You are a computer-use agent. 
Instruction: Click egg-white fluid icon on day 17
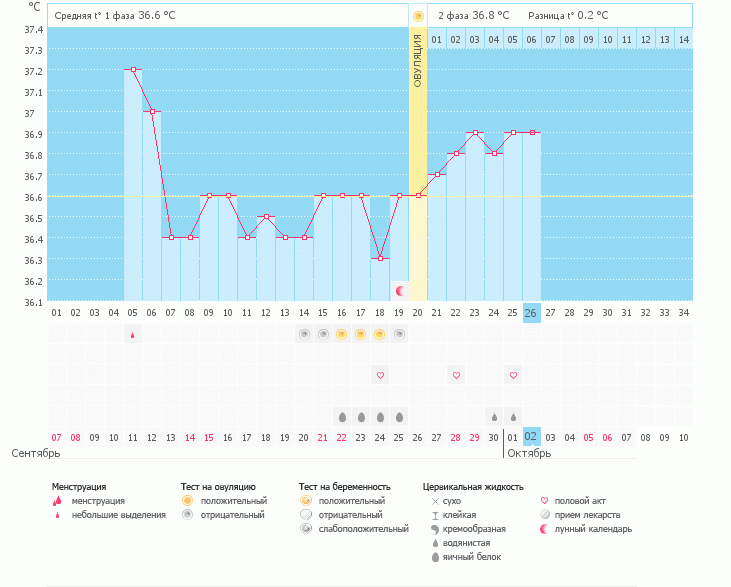pyautogui.click(x=361, y=417)
